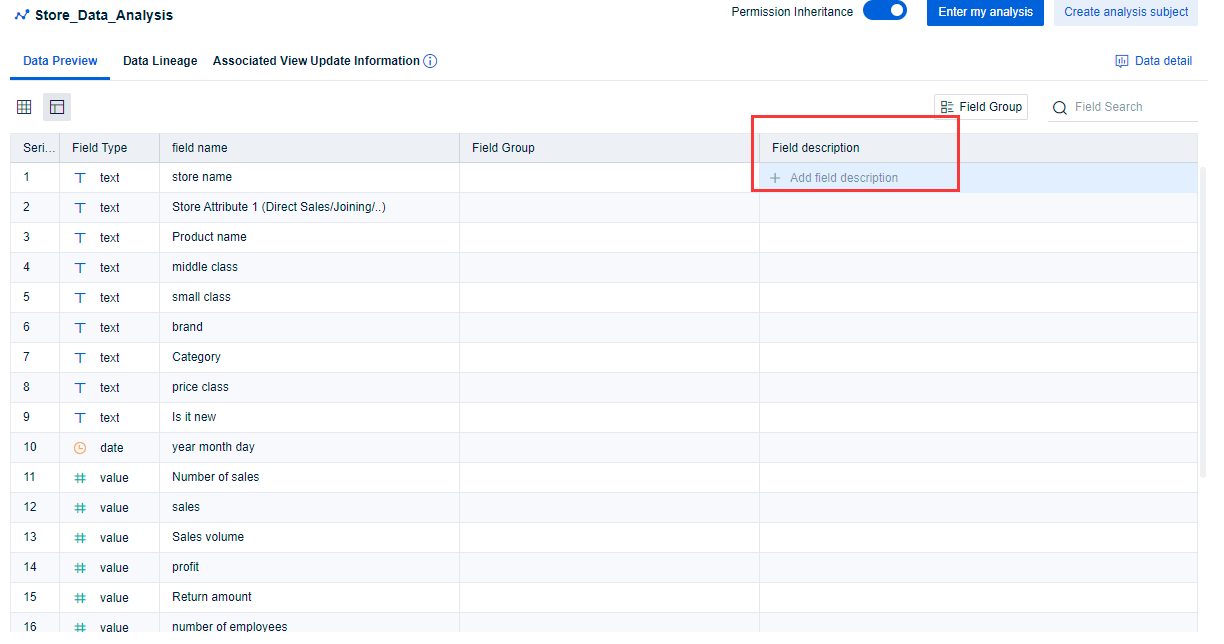The height and width of the screenshot is (644, 1224).
Task: Click the info icon beside Associated View Update Information
Action: pyautogui.click(x=430, y=60)
